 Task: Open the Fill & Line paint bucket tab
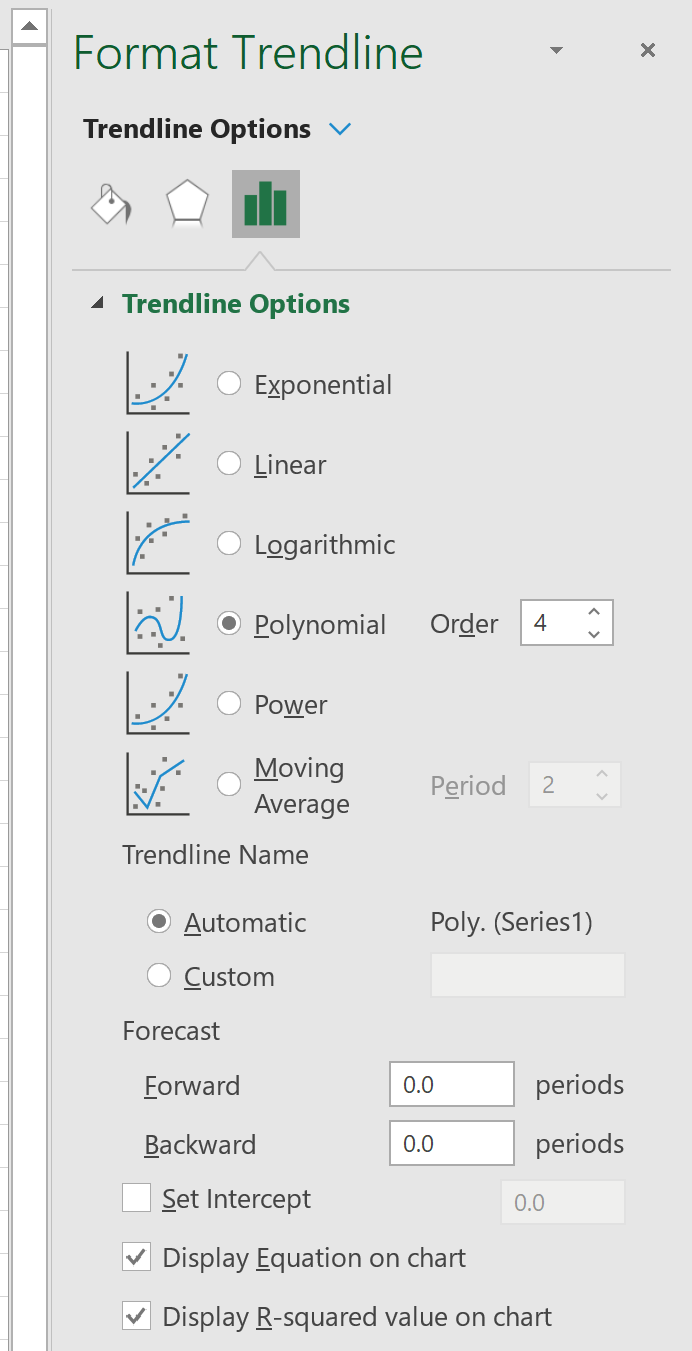pyautogui.click(x=111, y=204)
